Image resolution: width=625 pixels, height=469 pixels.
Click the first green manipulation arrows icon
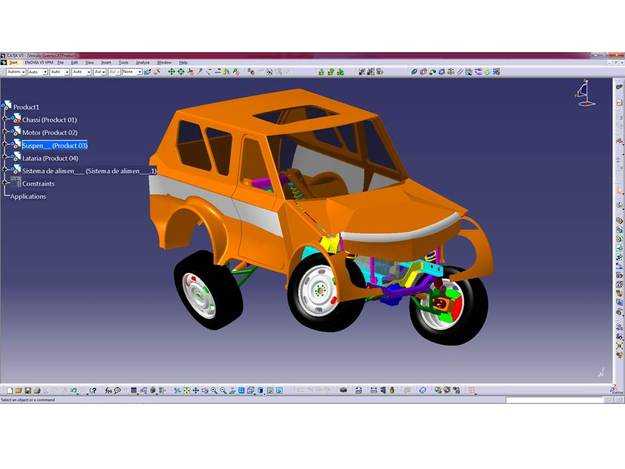tap(171, 72)
